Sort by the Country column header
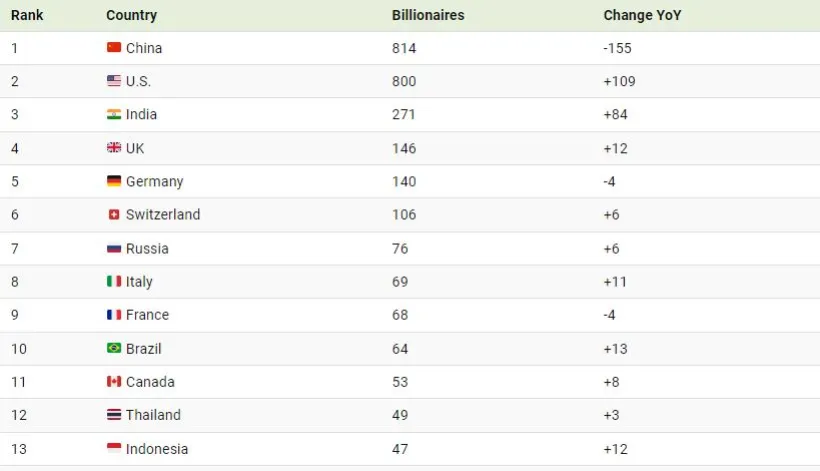The height and width of the screenshot is (471, 820). (x=131, y=16)
